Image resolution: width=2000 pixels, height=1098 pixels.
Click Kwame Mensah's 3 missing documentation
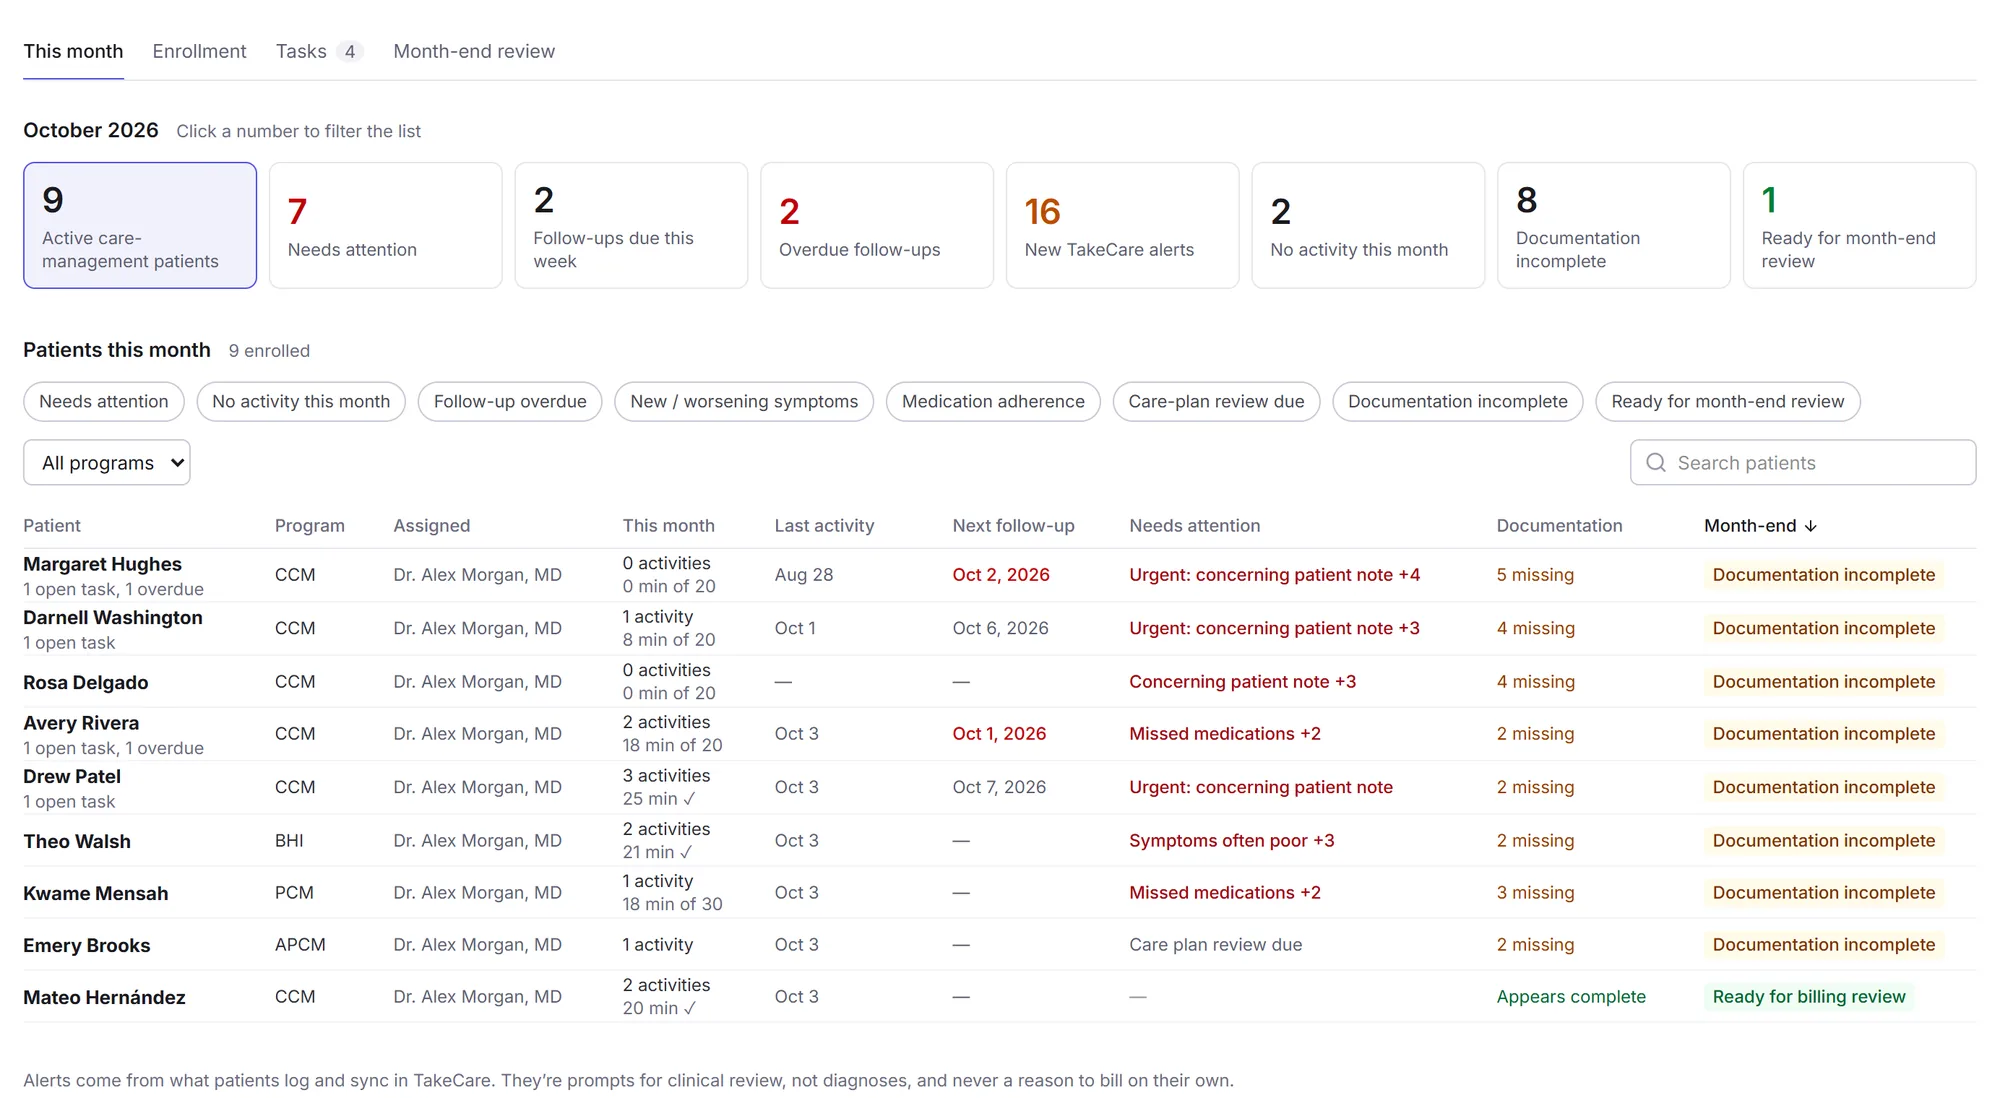coord(1535,893)
